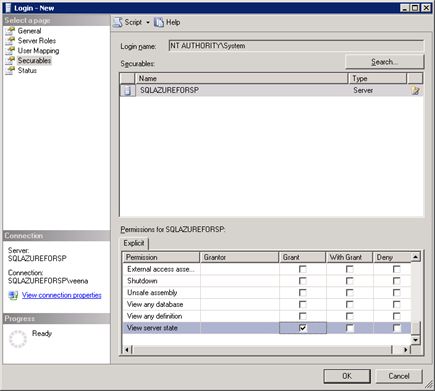
Task: Click the server icon in SQLAZUREFORSP row
Action: (127, 90)
